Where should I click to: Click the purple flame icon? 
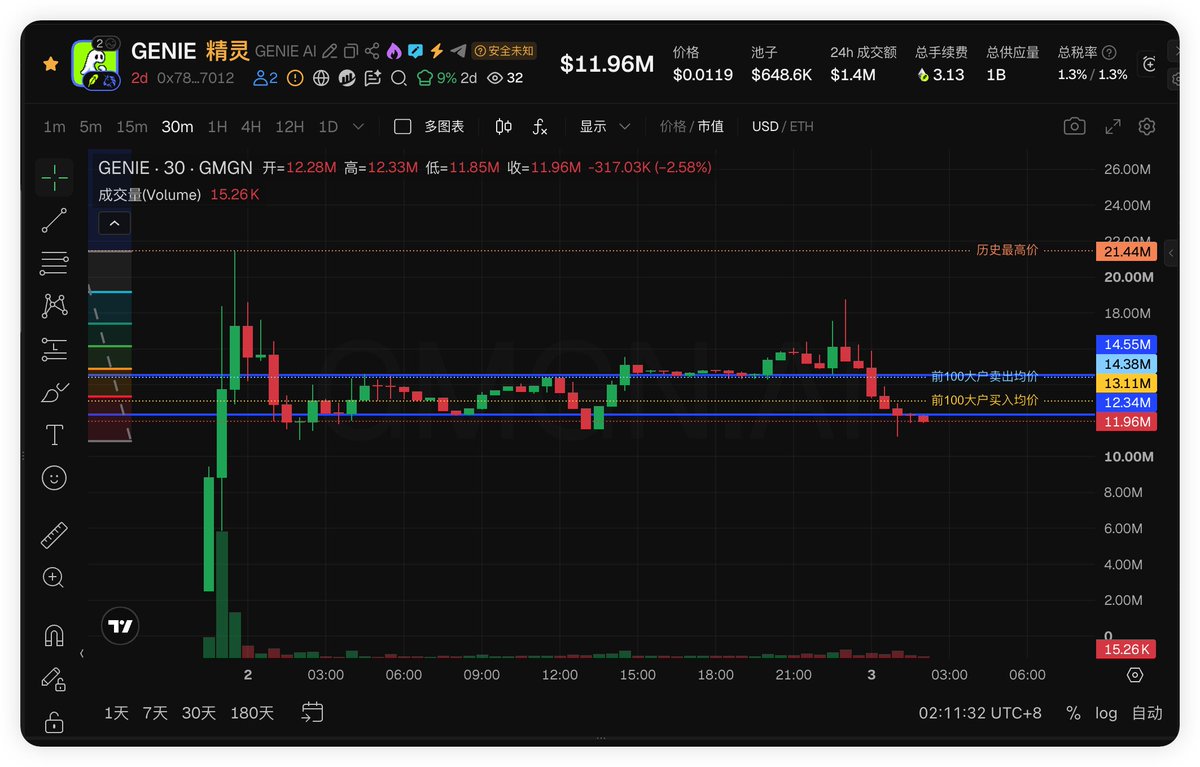(x=393, y=51)
